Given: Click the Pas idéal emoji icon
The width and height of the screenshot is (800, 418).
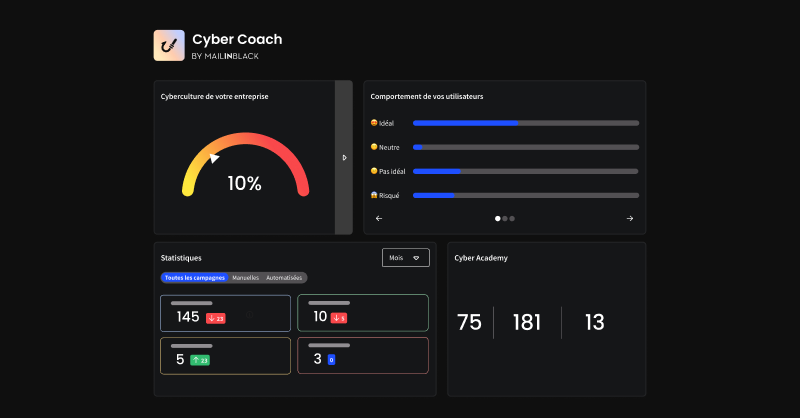Looking at the screenshot, I should [374, 171].
